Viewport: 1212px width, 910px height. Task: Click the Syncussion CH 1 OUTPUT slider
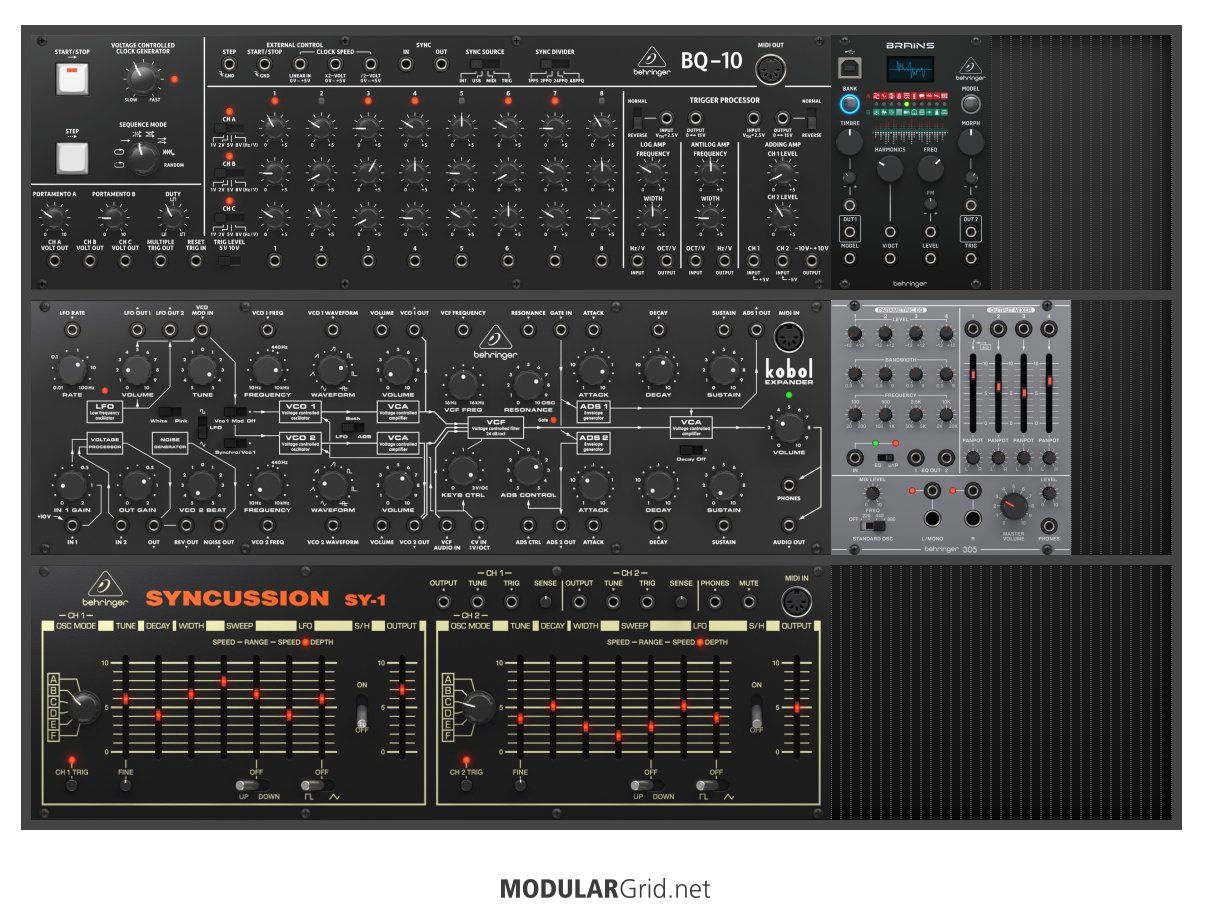tap(402, 705)
